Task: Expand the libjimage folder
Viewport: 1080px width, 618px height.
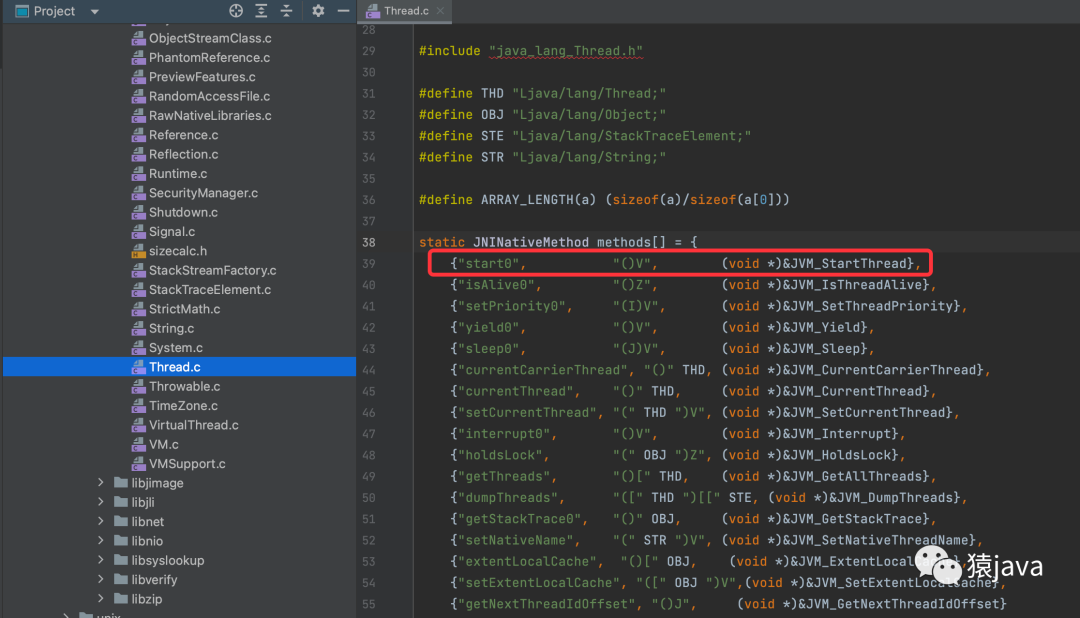Action: click(x=101, y=483)
